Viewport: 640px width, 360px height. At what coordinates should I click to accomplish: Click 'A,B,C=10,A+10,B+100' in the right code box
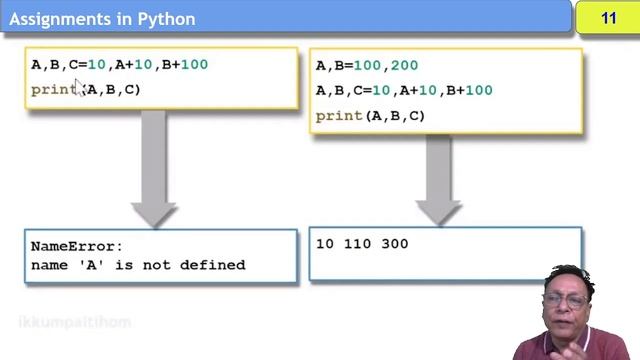[404, 90]
